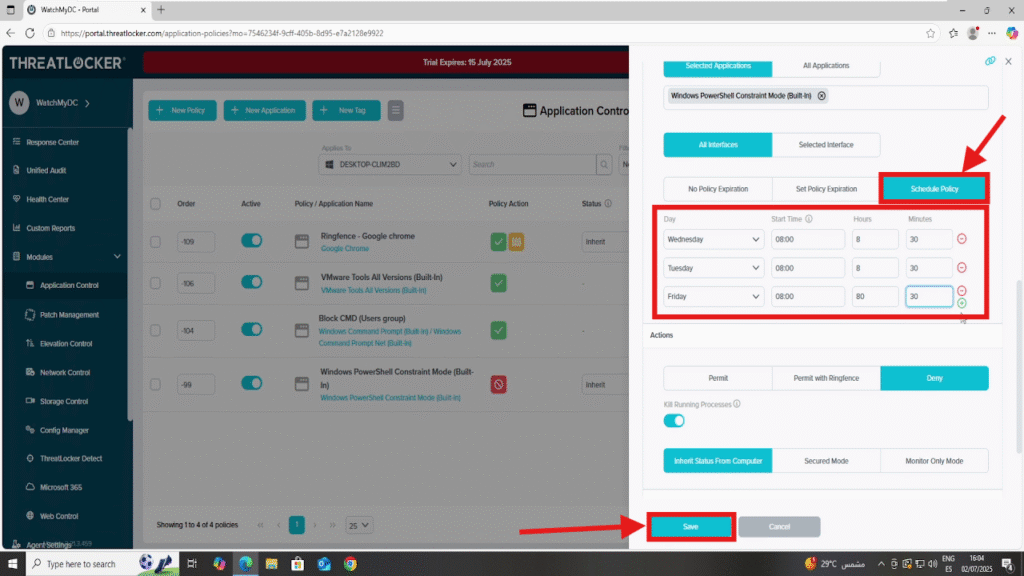Click the Cancel button
The height and width of the screenshot is (576, 1024).
coord(779,526)
